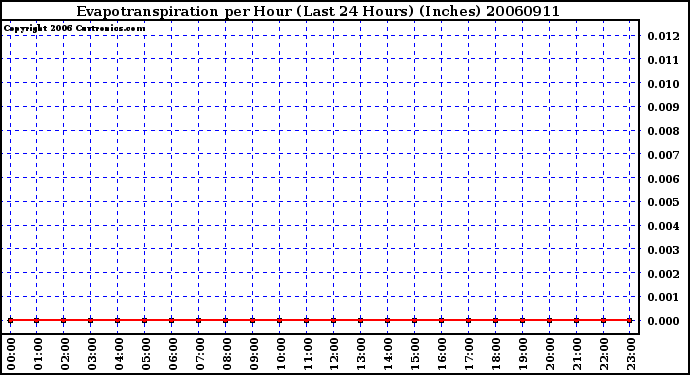Click the 08:00 x-axis label

(227, 354)
